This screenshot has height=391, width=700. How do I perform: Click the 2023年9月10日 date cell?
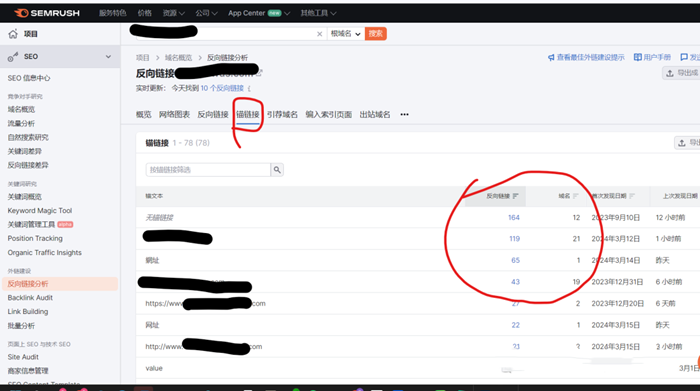tap(616, 217)
